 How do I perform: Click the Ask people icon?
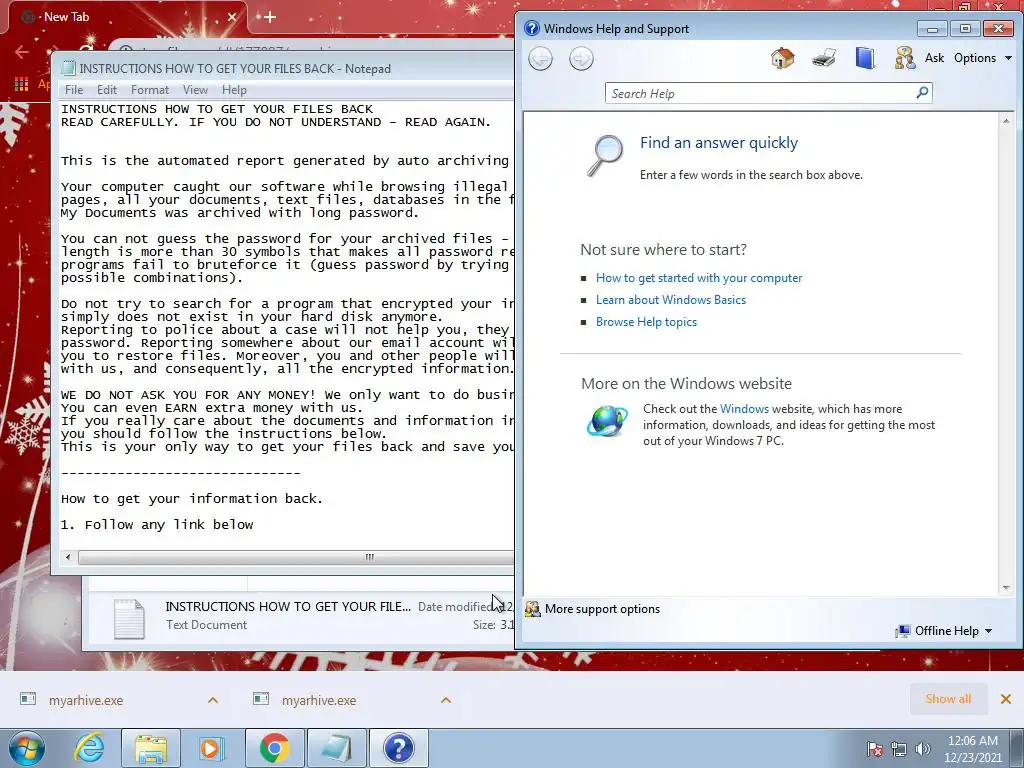[905, 58]
